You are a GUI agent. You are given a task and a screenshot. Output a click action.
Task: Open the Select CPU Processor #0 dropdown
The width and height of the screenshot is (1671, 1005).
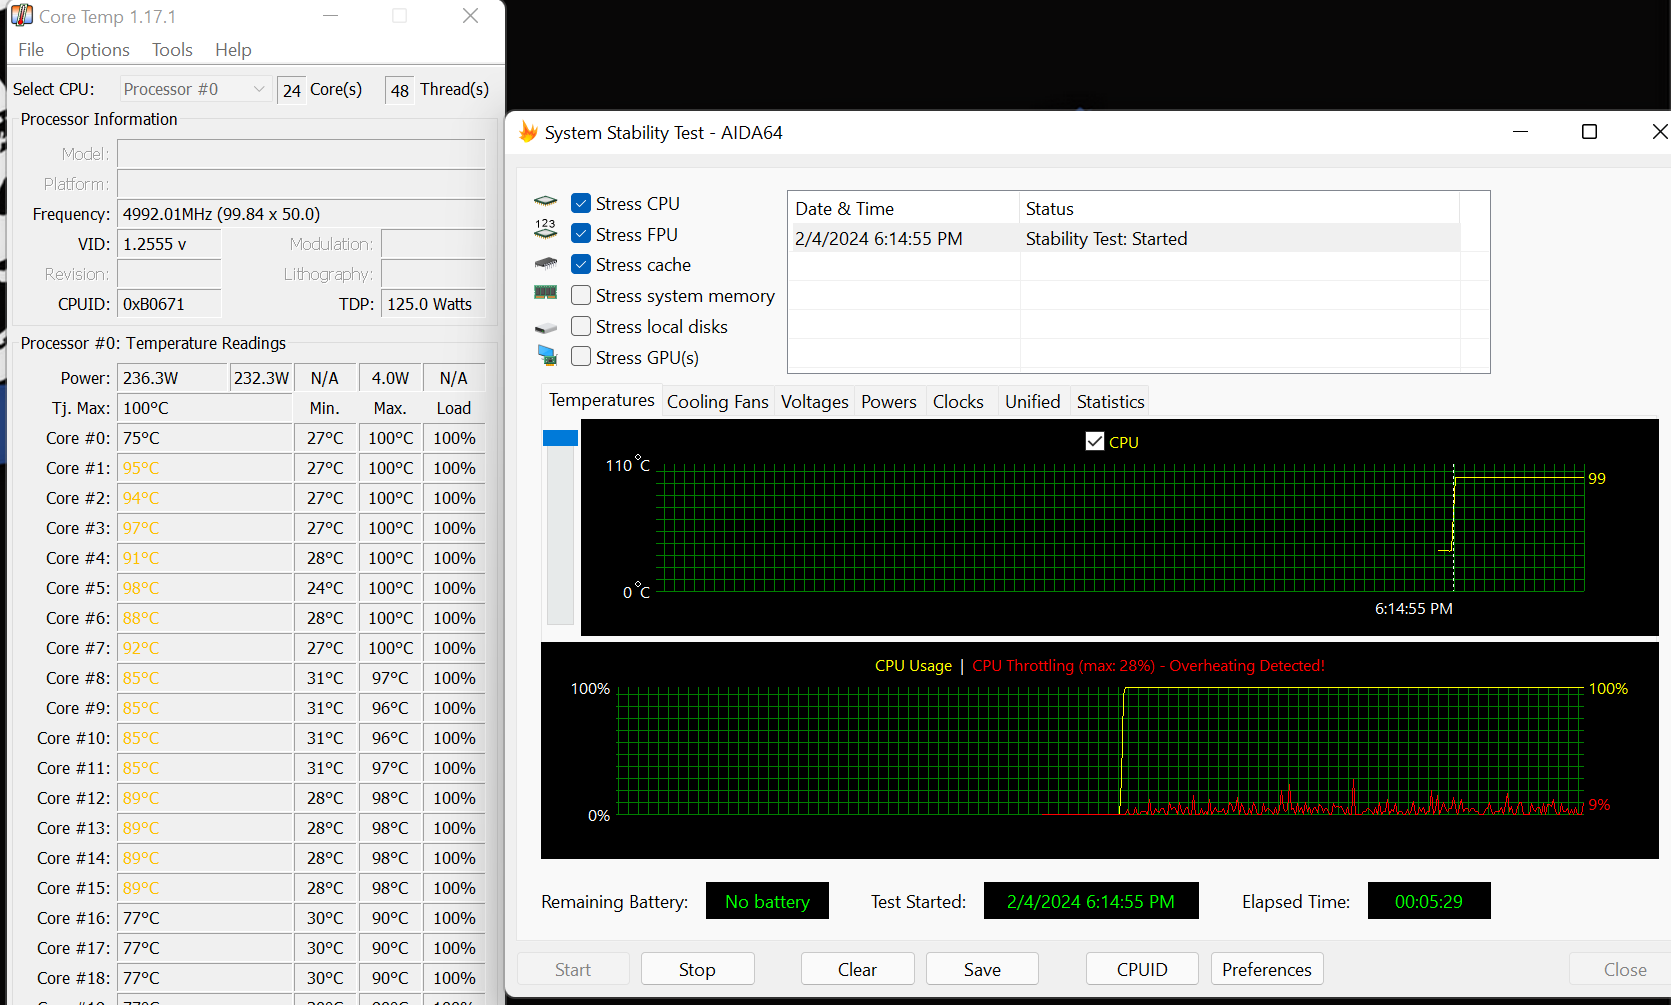(x=195, y=89)
